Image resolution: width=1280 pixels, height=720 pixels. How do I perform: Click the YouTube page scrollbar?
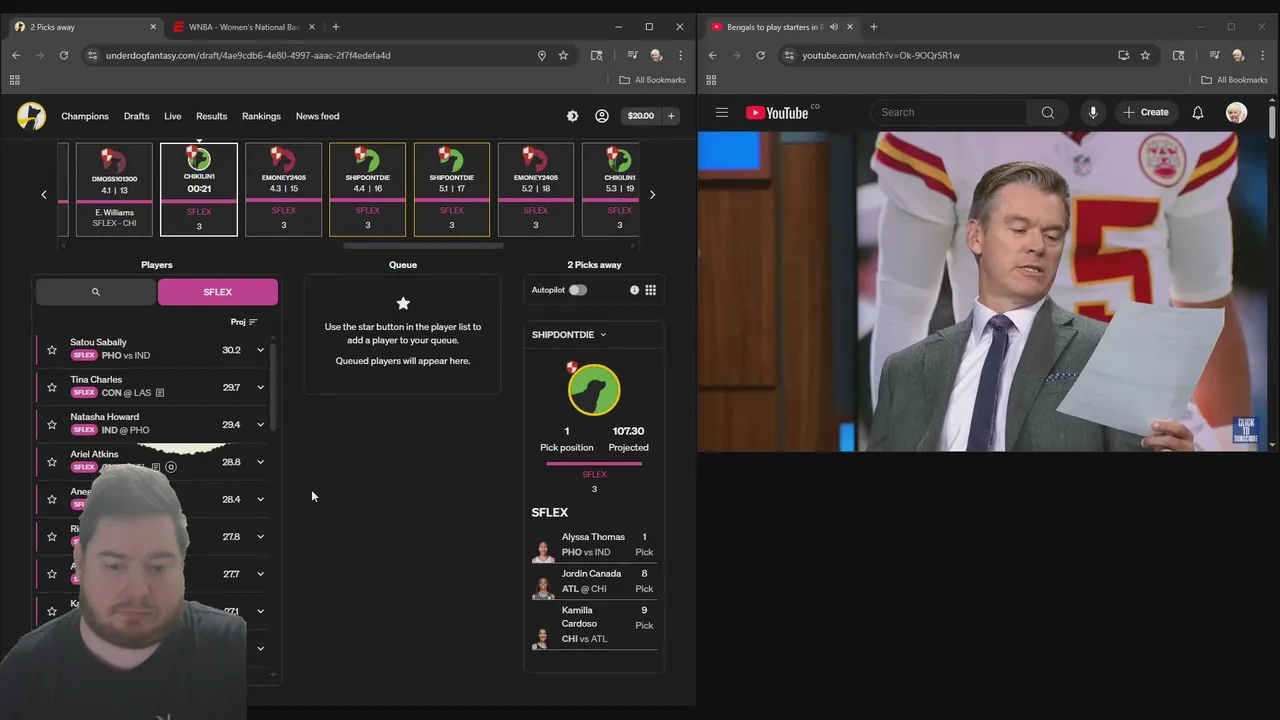point(1273,120)
